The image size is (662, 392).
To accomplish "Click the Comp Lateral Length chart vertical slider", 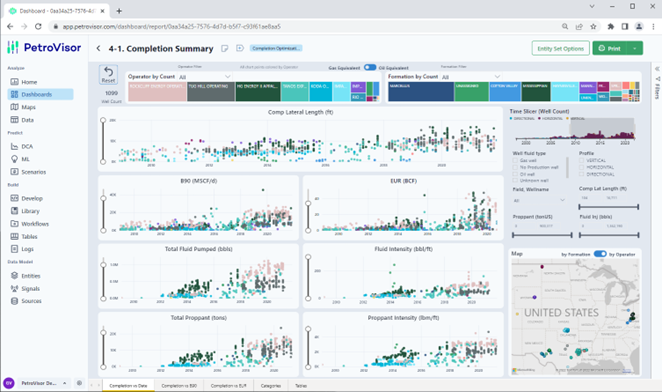I will point(103,141).
